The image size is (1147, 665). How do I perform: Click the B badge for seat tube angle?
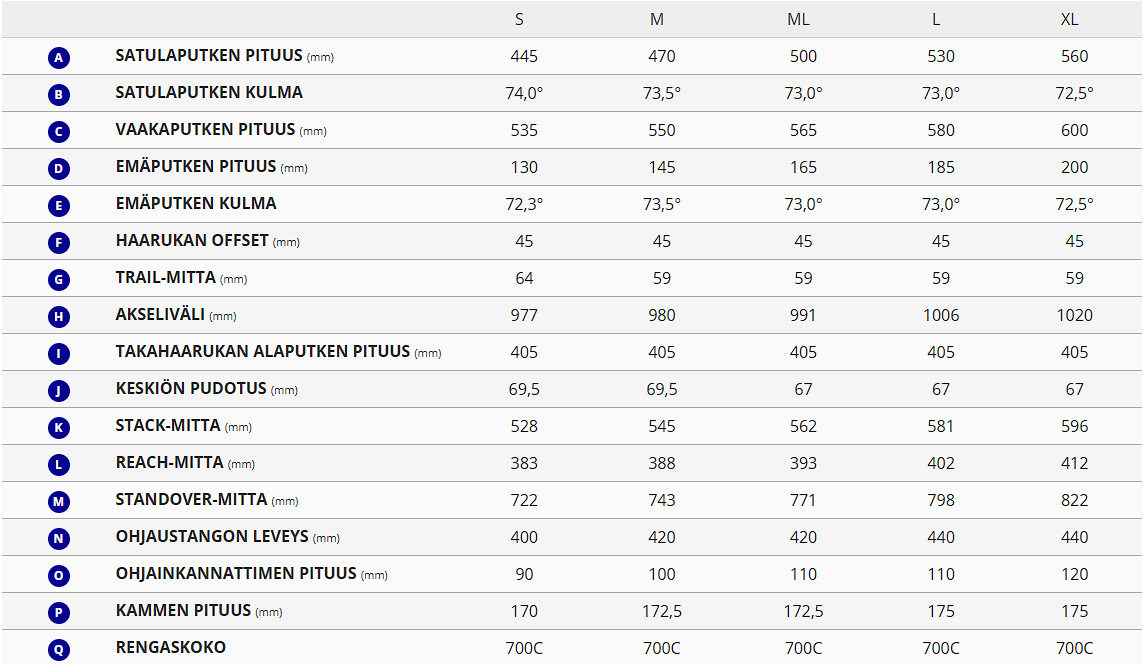tap(59, 95)
